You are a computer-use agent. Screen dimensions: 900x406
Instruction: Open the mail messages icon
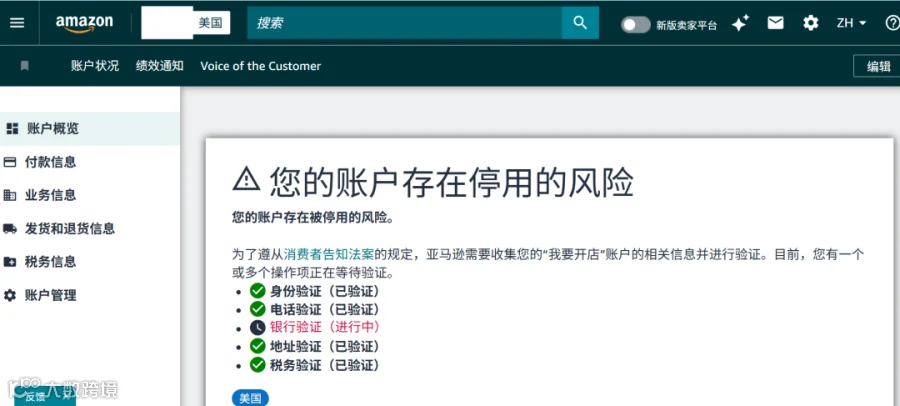pyautogui.click(x=775, y=23)
